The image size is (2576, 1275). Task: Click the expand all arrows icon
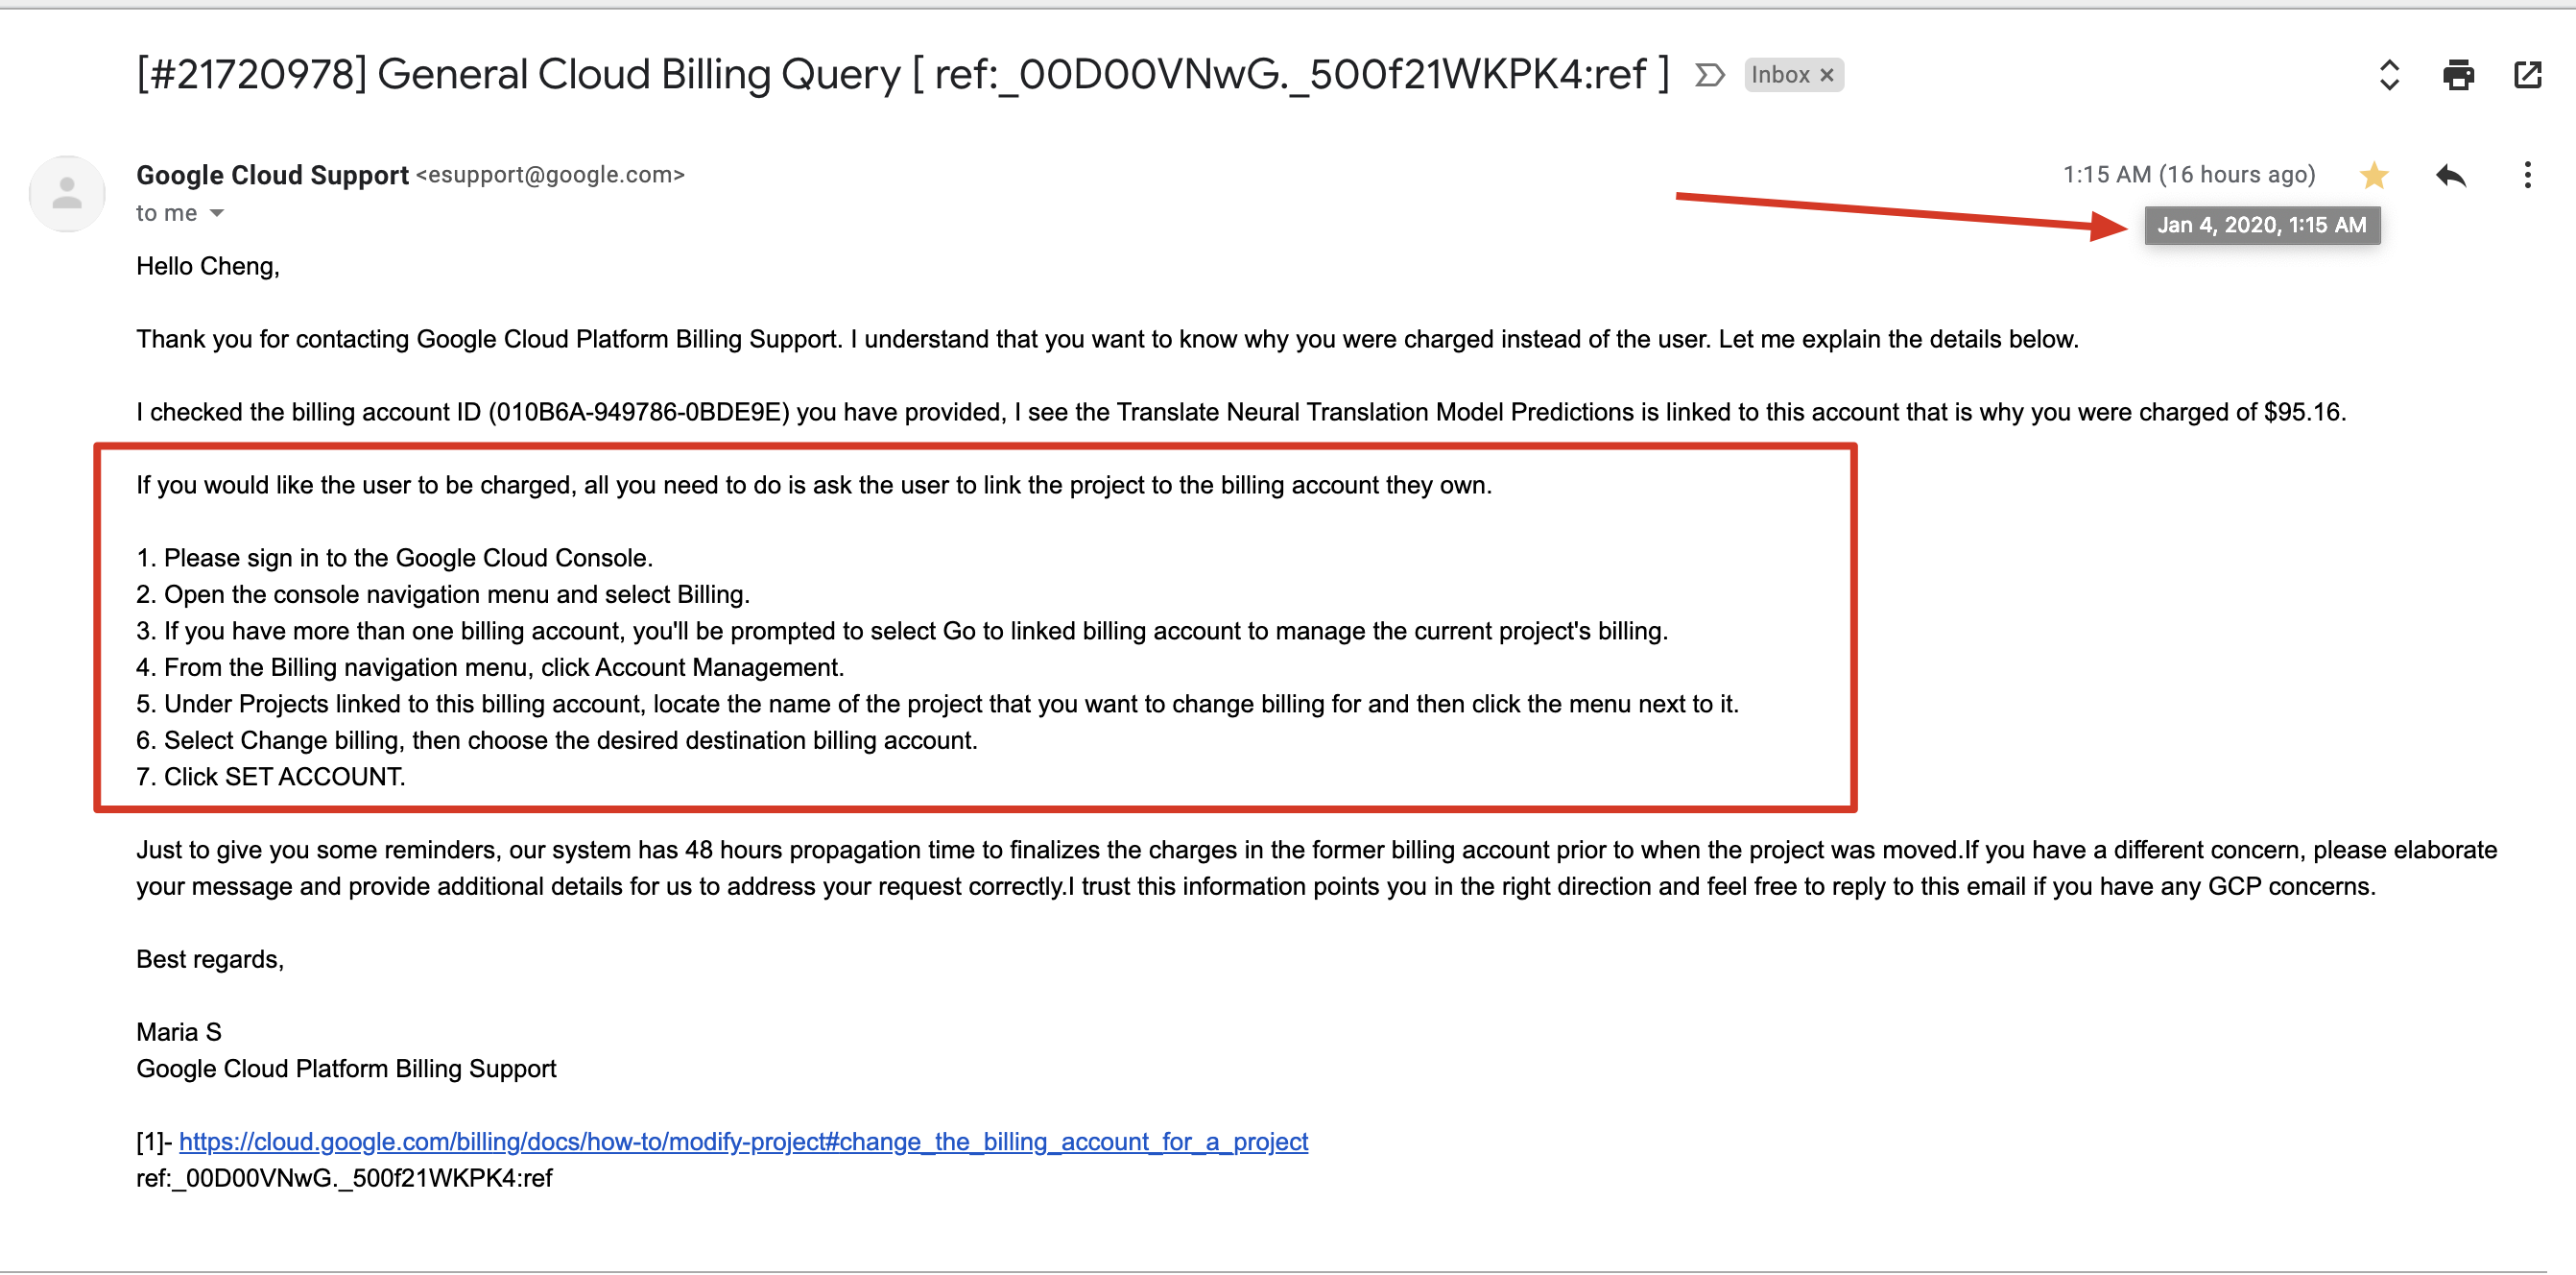pyautogui.click(x=2389, y=75)
